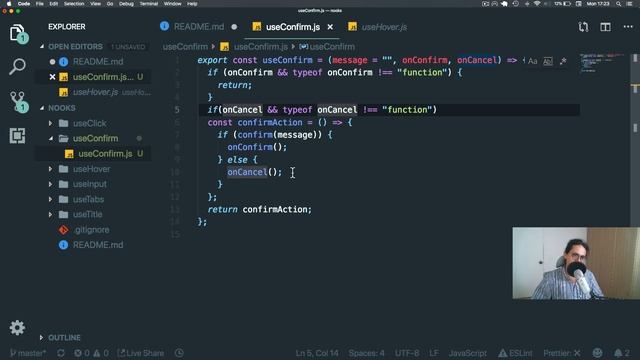The width and height of the screenshot is (640, 360).
Task: Open notifications bell in status bar
Action: coord(622,353)
